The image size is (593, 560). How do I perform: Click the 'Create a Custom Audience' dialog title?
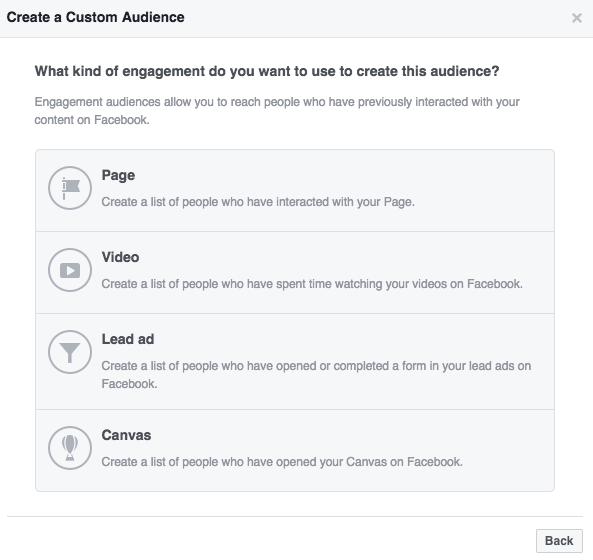coord(96,17)
